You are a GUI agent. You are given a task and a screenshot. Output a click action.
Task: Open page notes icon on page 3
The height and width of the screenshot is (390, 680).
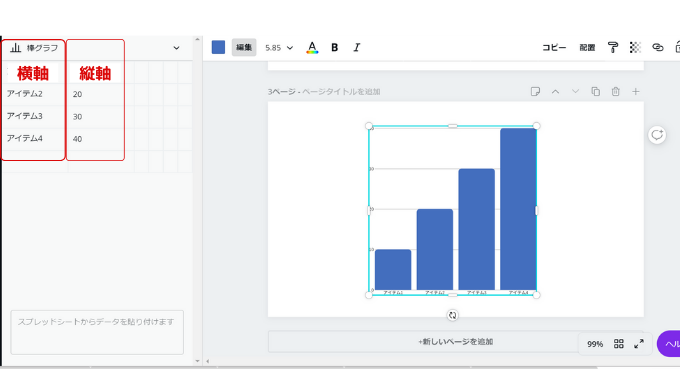[535, 92]
